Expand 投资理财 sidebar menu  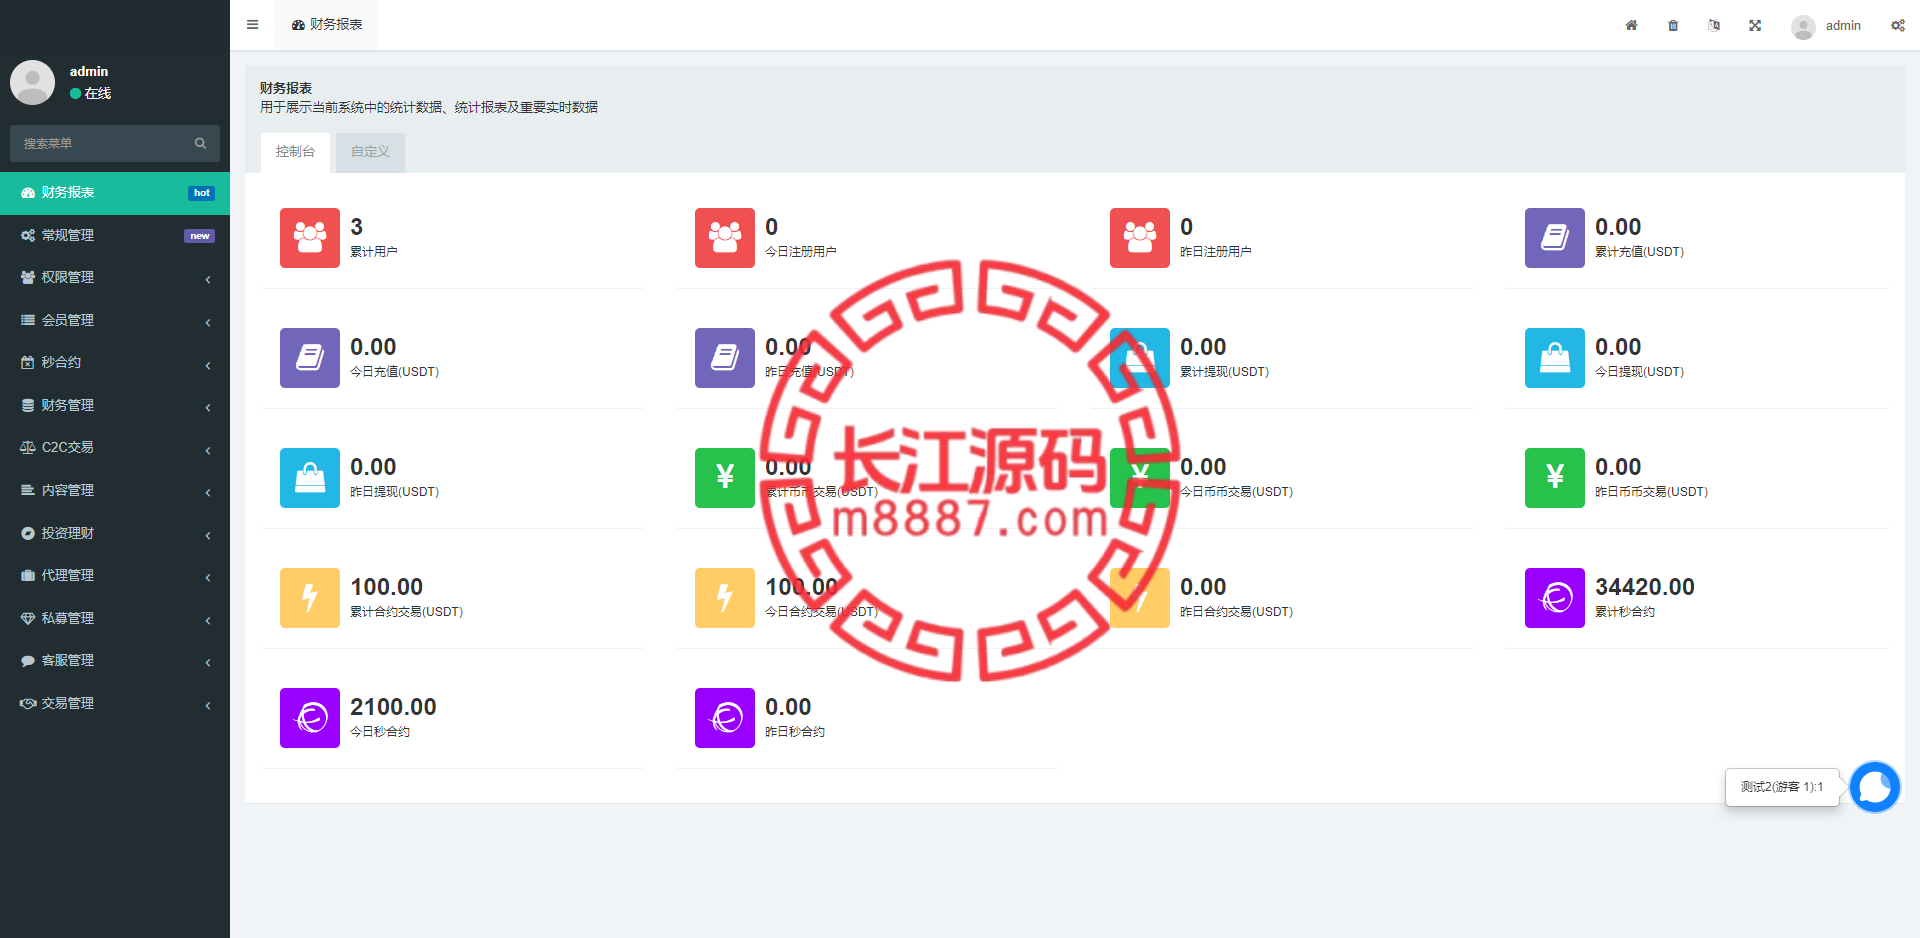click(115, 533)
